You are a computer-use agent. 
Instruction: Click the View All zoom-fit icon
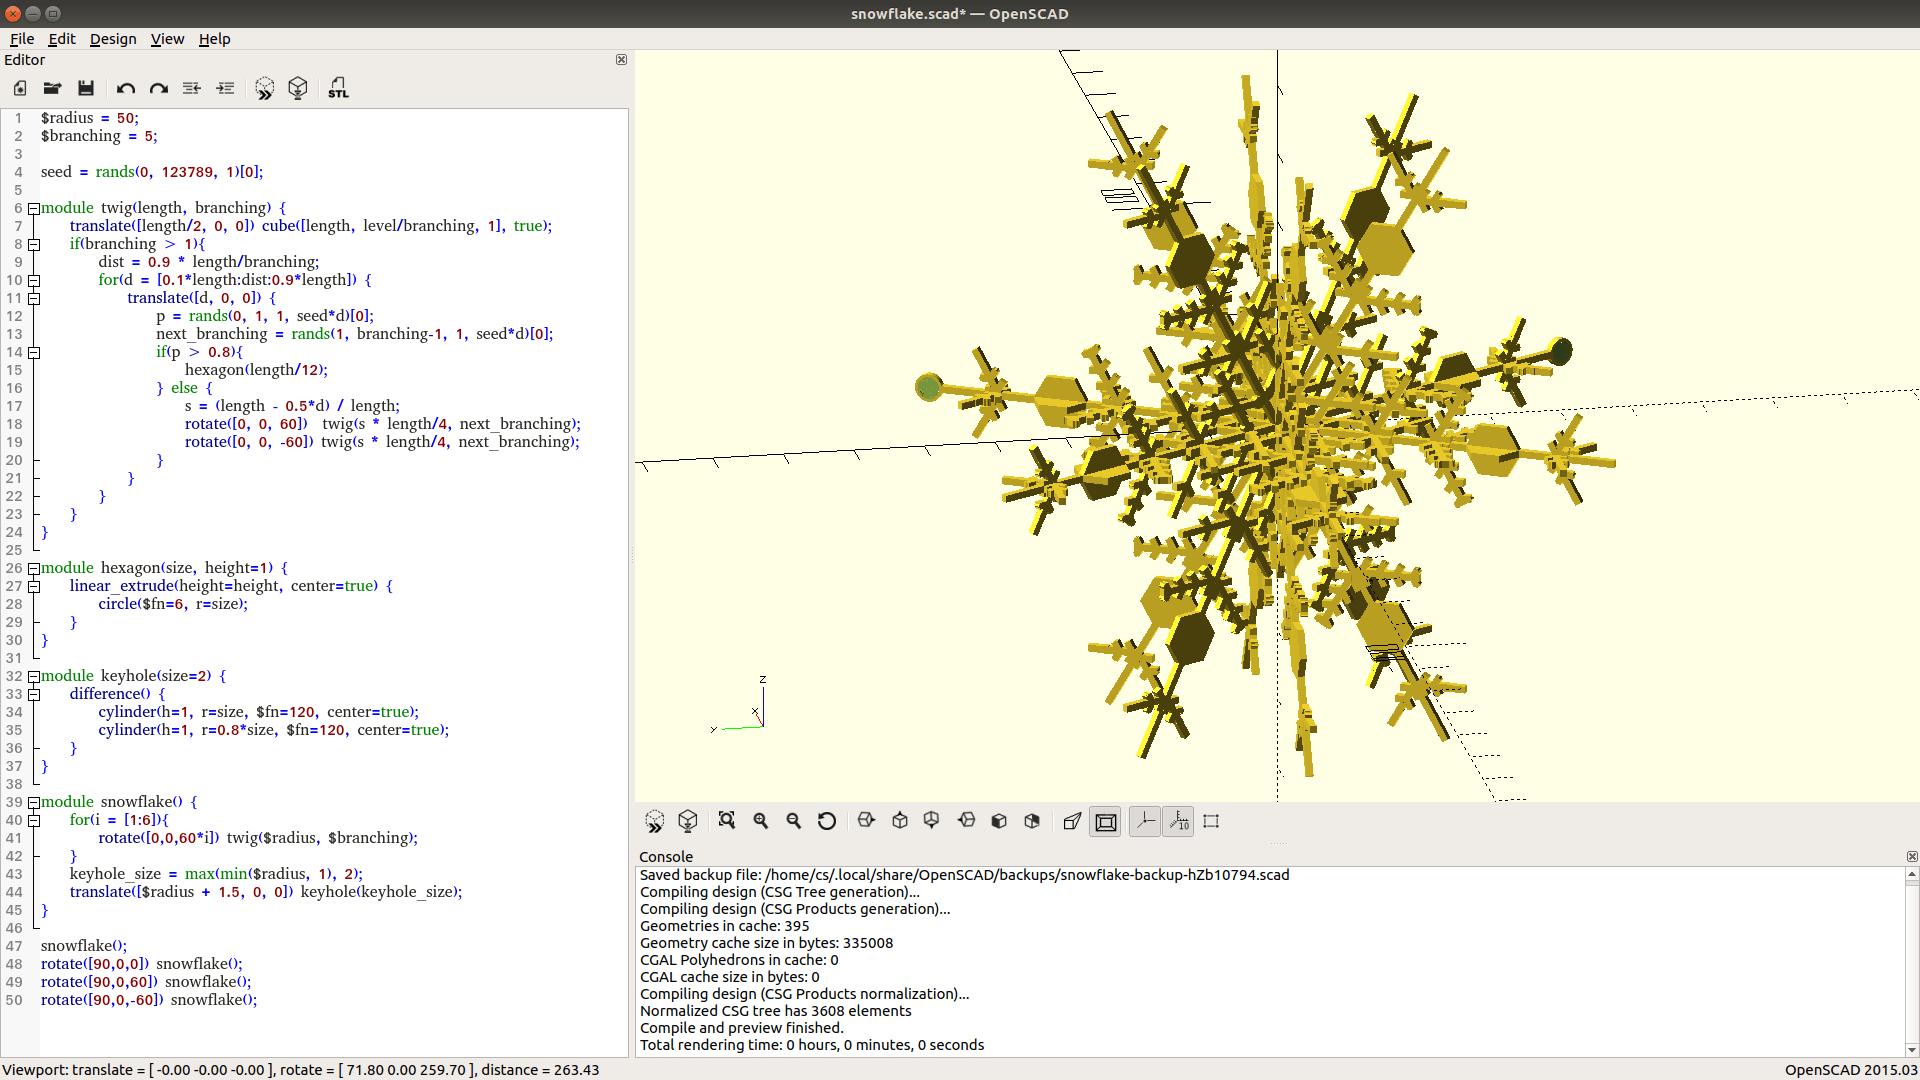coord(727,821)
